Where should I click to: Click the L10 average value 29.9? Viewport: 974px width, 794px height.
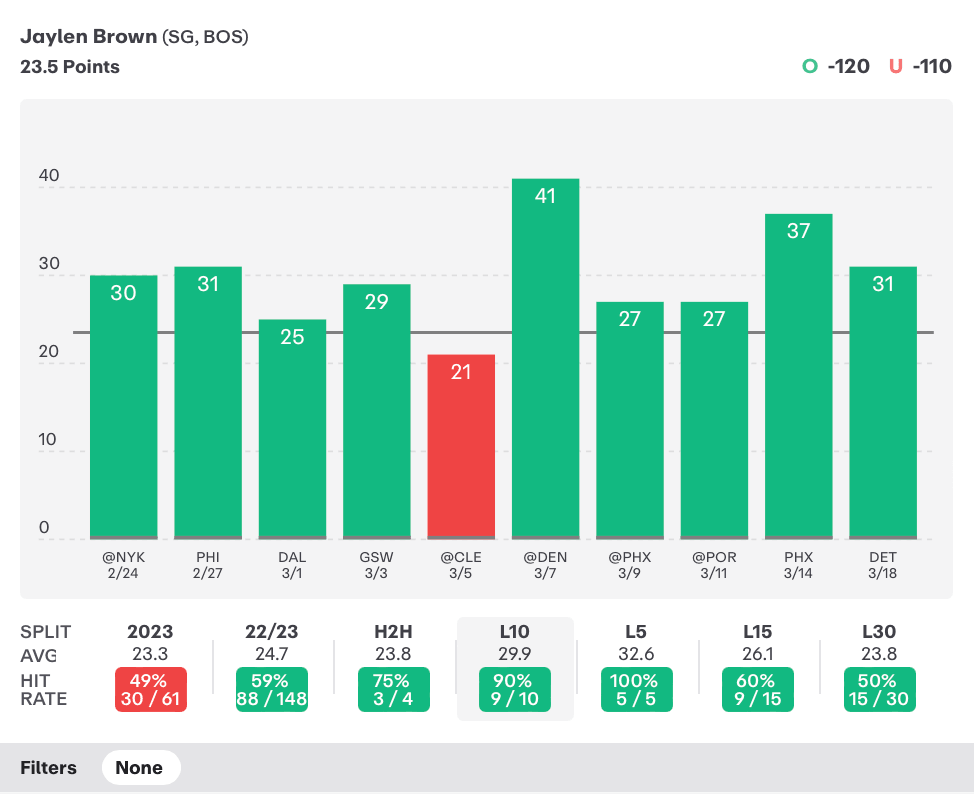point(515,654)
